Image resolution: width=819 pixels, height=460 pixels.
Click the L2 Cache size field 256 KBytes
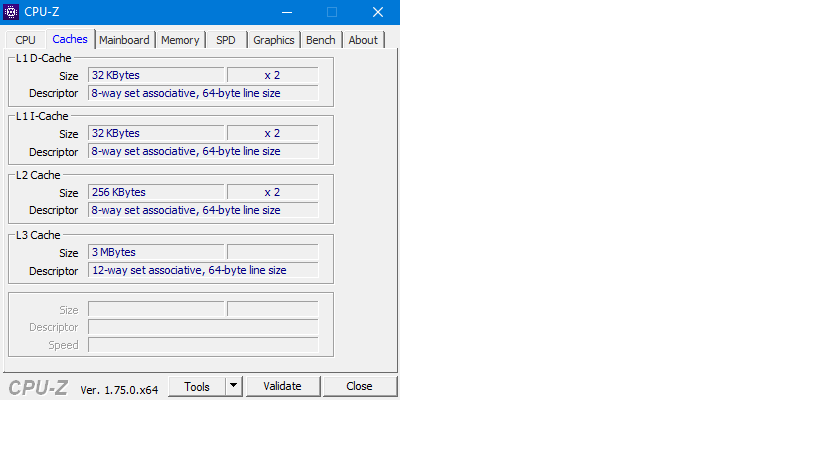click(x=156, y=192)
